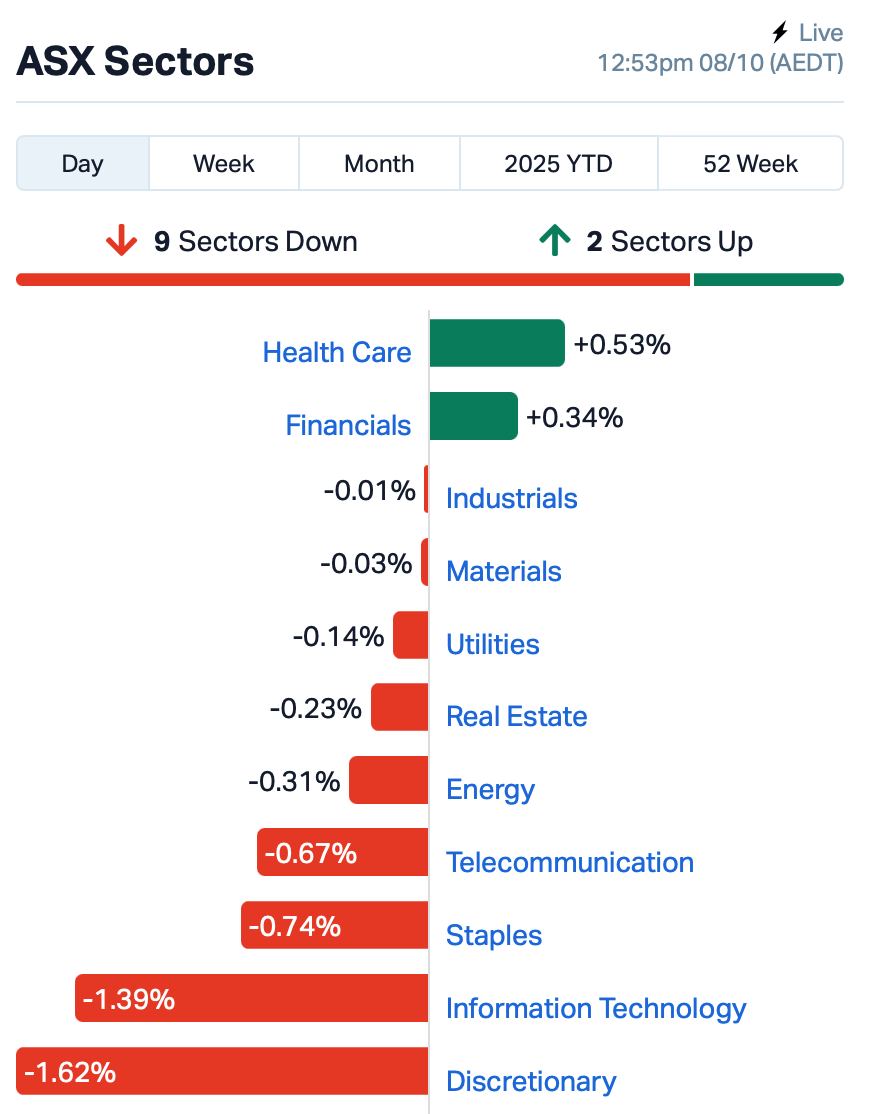Image resolution: width=896 pixels, height=1114 pixels.
Task: Open the Materials sector link
Action: pyautogui.click(x=503, y=571)
